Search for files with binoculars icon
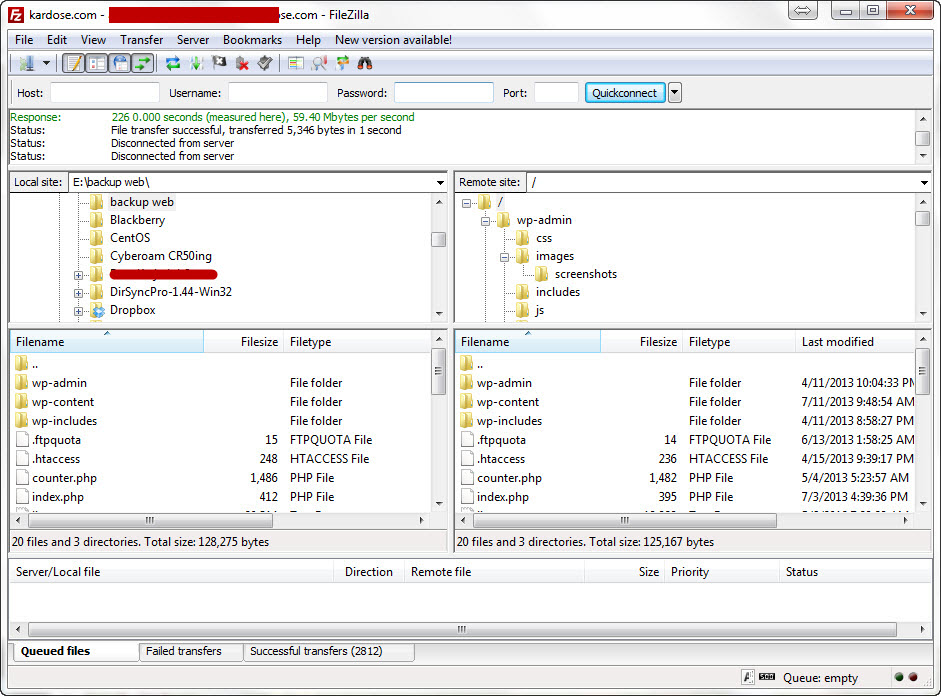Image resolution: width=941 pixels, height=696 pixels. click(x=365, y=63)
